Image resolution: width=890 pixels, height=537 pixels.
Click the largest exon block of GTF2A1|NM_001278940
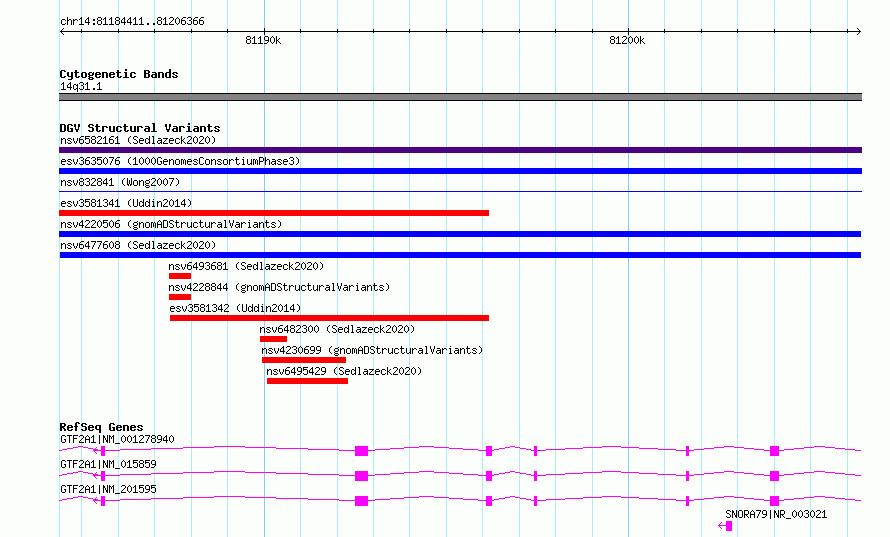(x=362, y=451)
